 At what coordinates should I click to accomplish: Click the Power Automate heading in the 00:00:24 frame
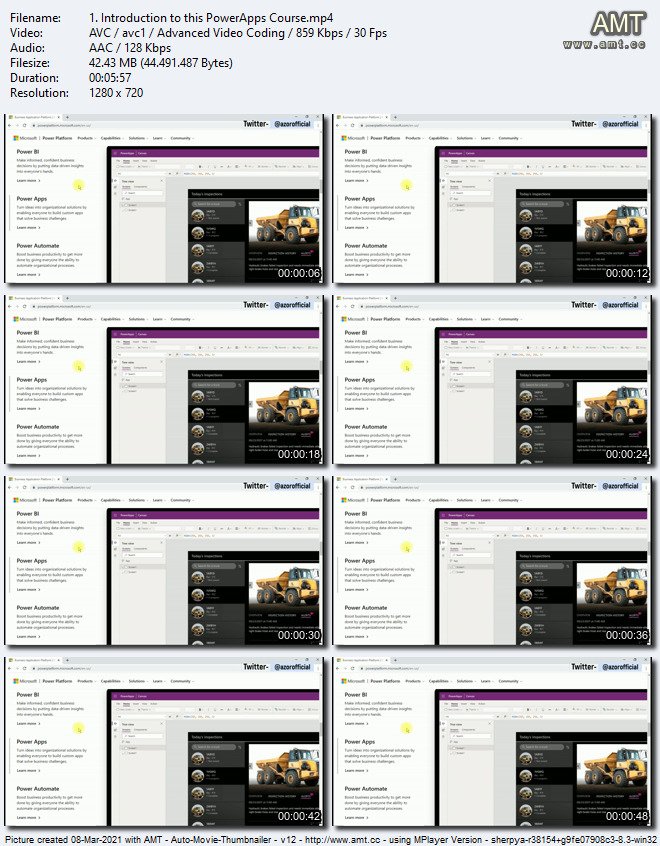click(x=365, y=426)
